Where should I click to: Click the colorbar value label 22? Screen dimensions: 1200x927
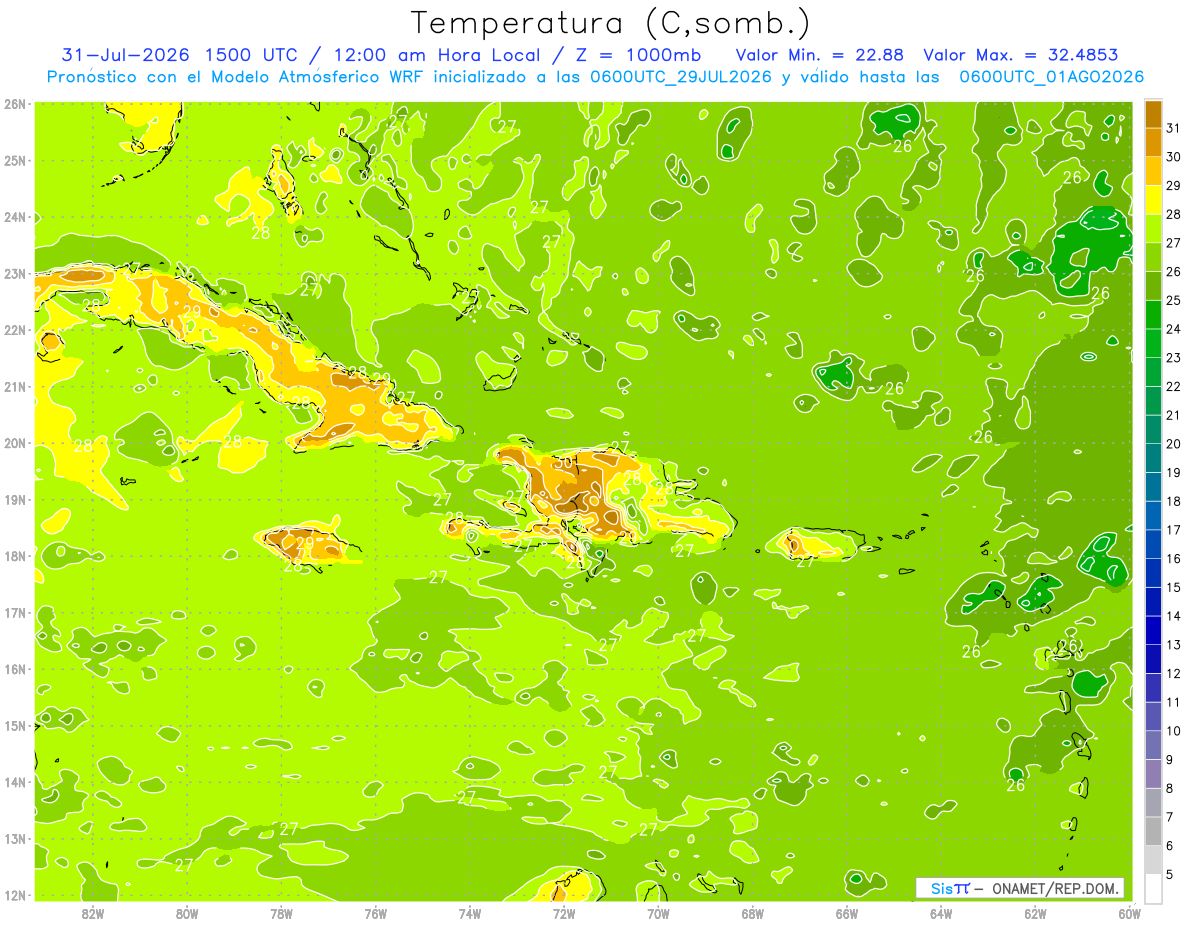coord(1173,386)
